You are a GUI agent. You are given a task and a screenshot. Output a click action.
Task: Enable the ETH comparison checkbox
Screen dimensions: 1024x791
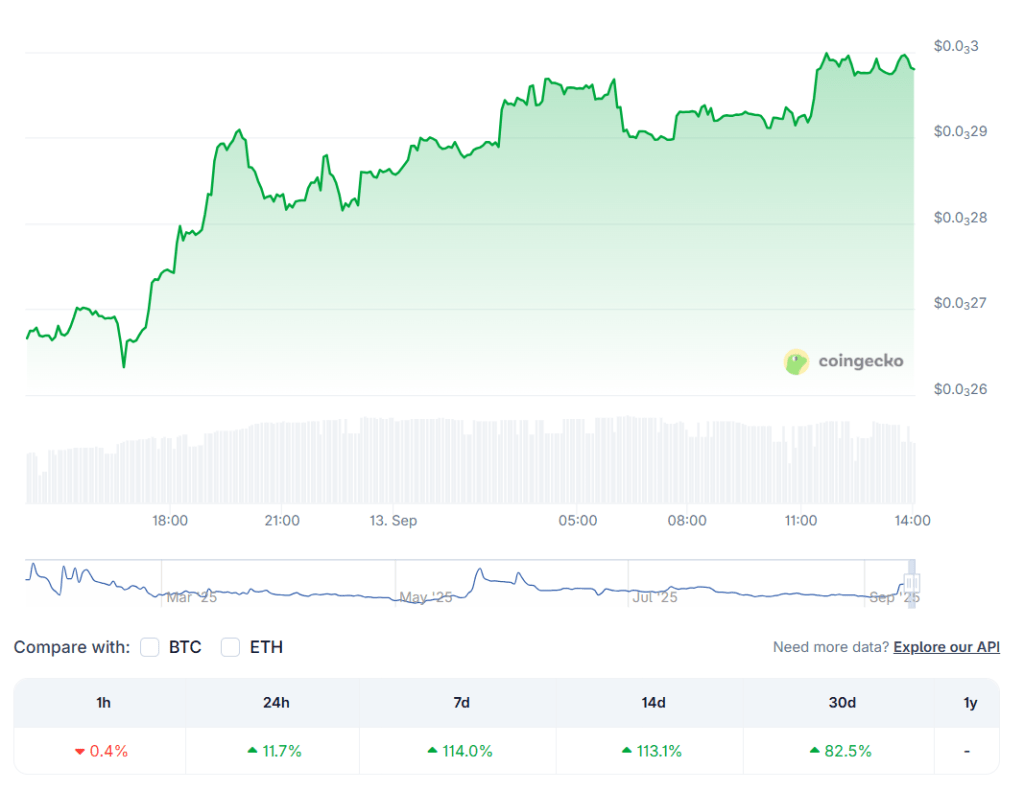(231, 647)
